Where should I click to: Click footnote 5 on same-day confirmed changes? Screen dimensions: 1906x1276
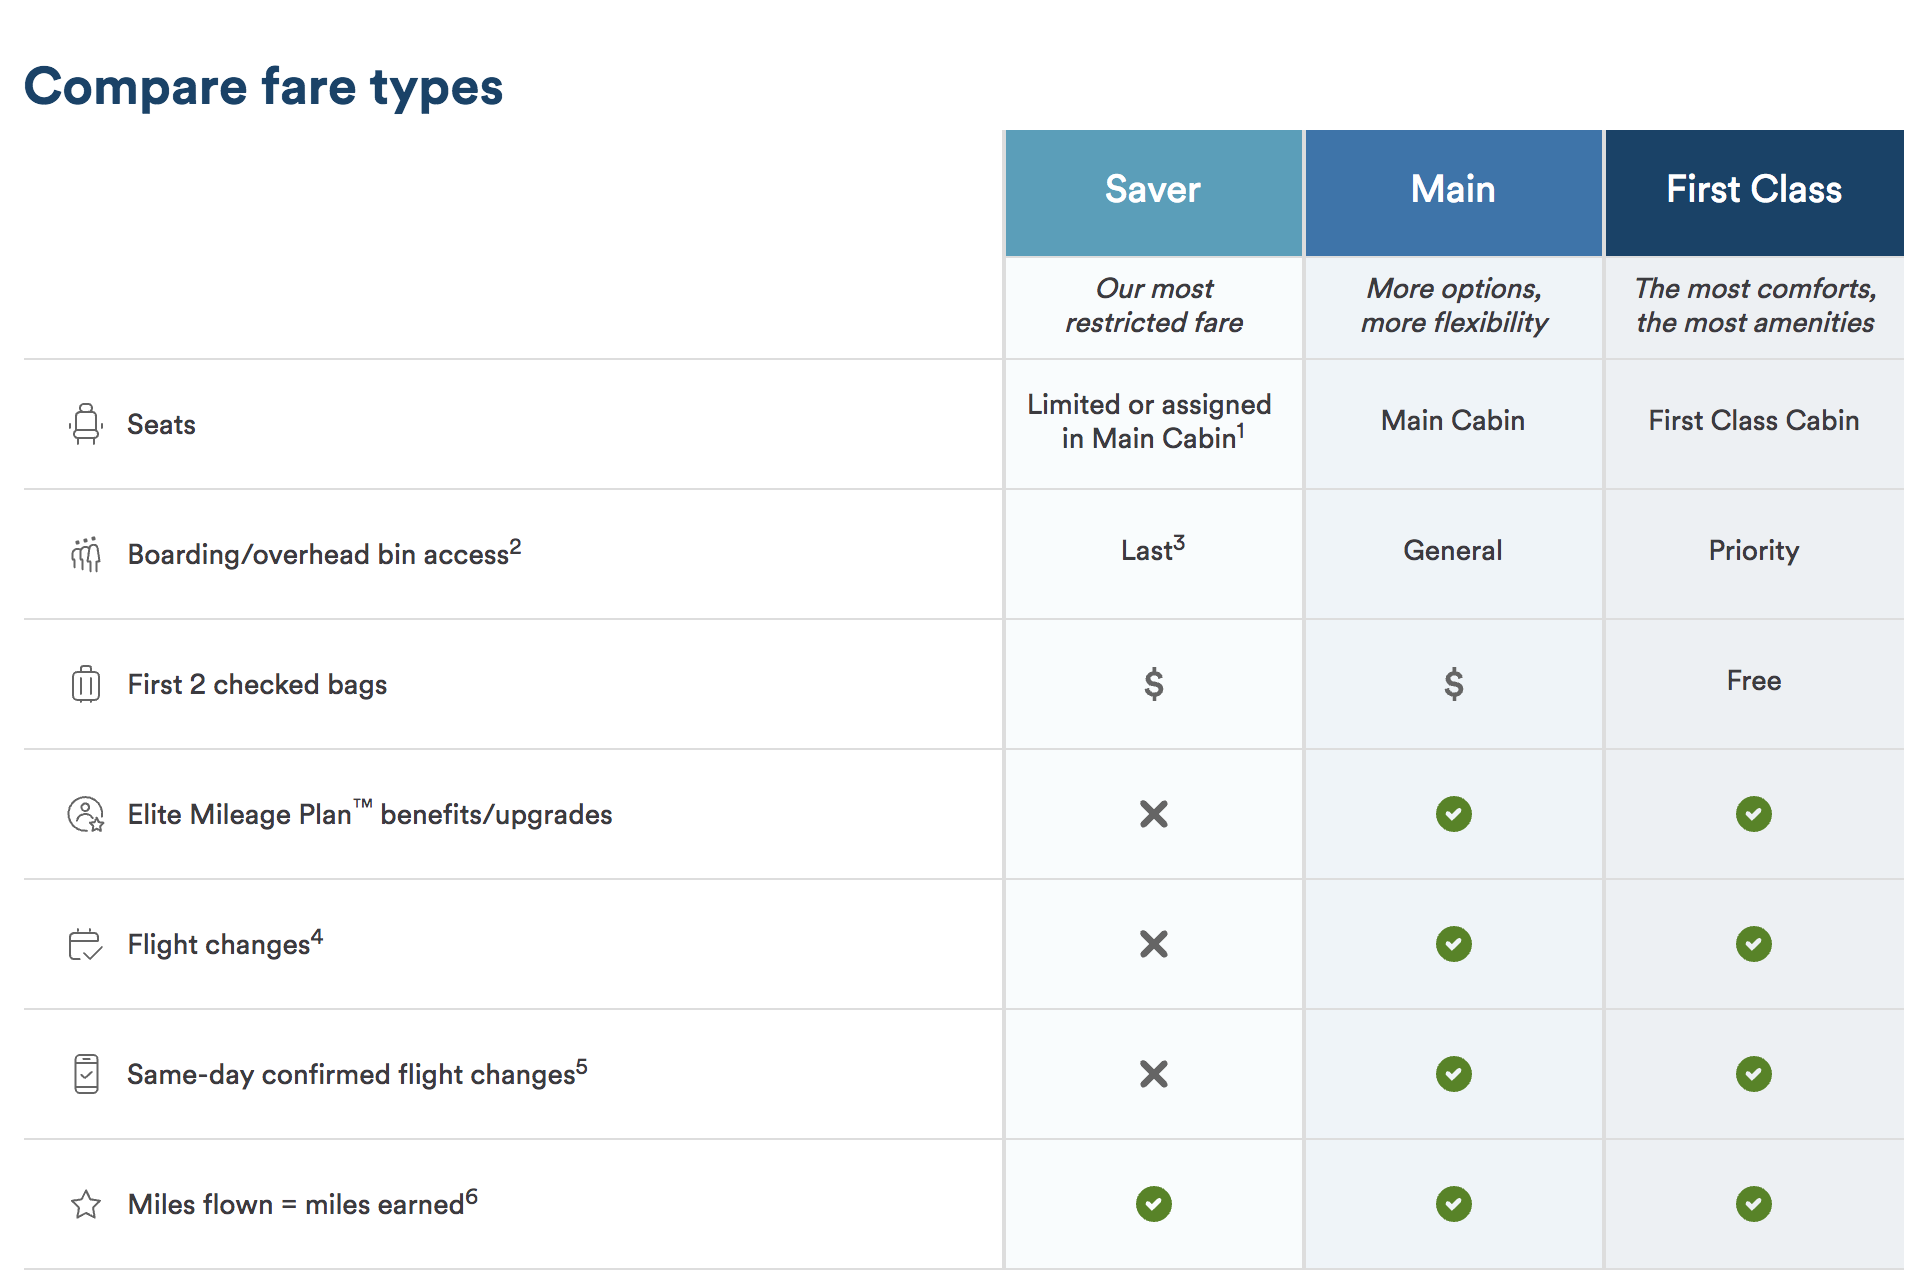click(581, 1066)
